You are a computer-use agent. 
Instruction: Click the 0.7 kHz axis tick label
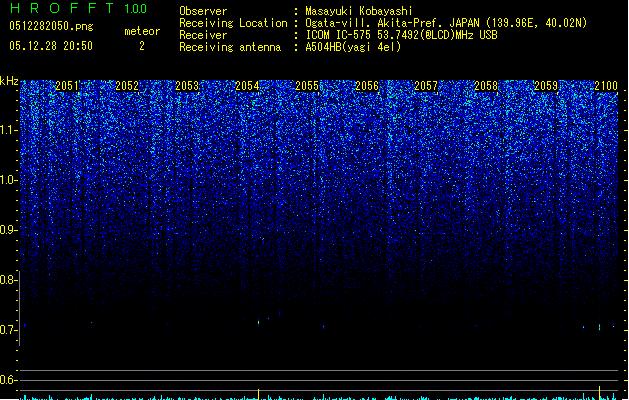9,330
